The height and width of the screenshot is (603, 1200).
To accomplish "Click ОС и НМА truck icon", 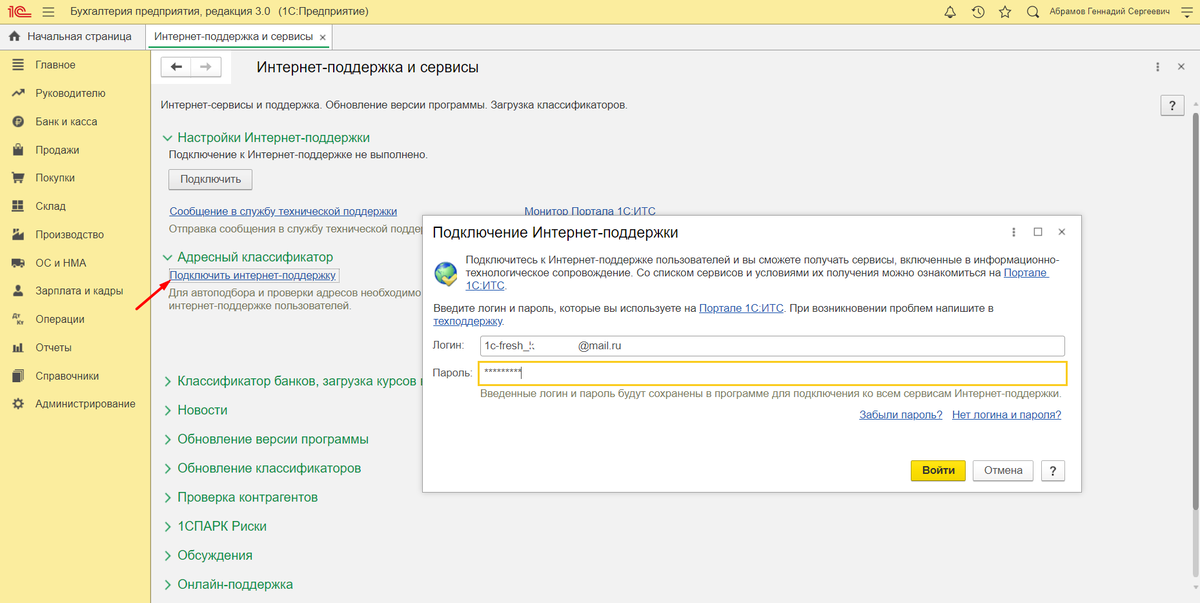I will click(x=17, y=263).
